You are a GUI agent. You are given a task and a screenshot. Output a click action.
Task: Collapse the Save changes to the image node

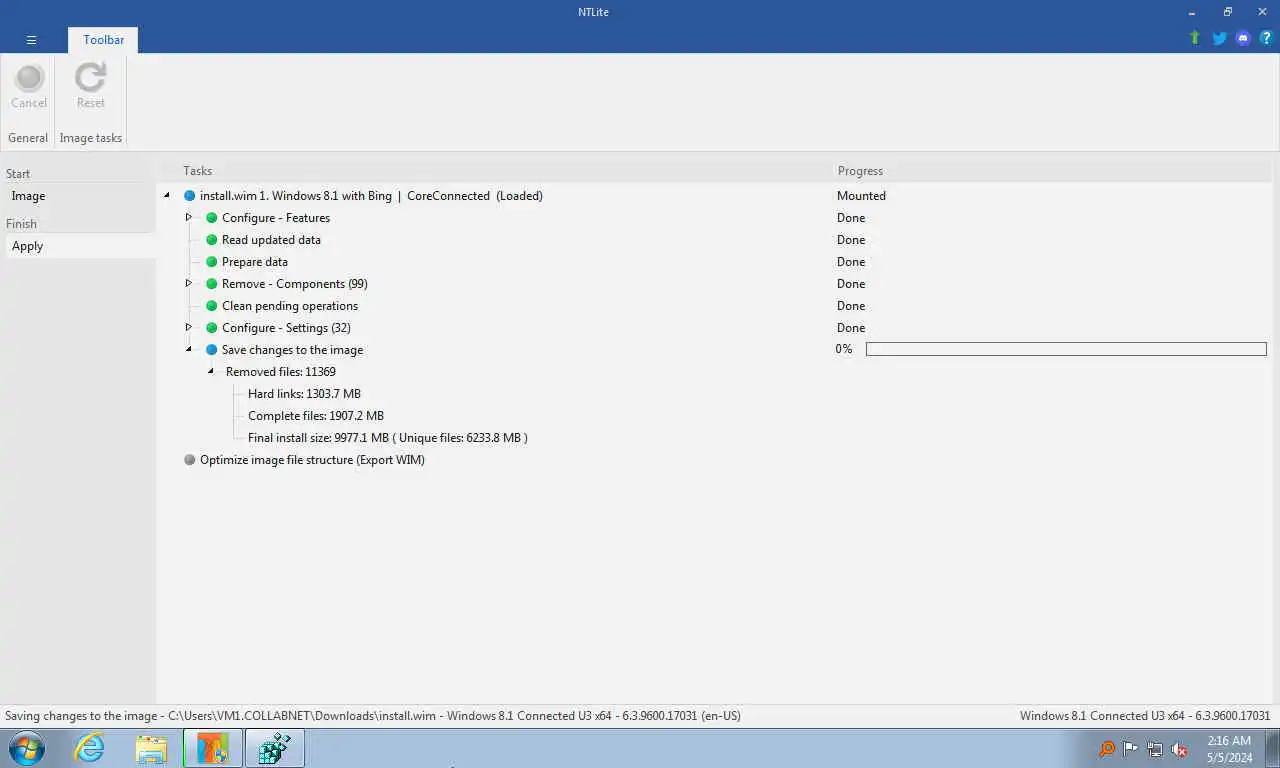pos(189,350)
